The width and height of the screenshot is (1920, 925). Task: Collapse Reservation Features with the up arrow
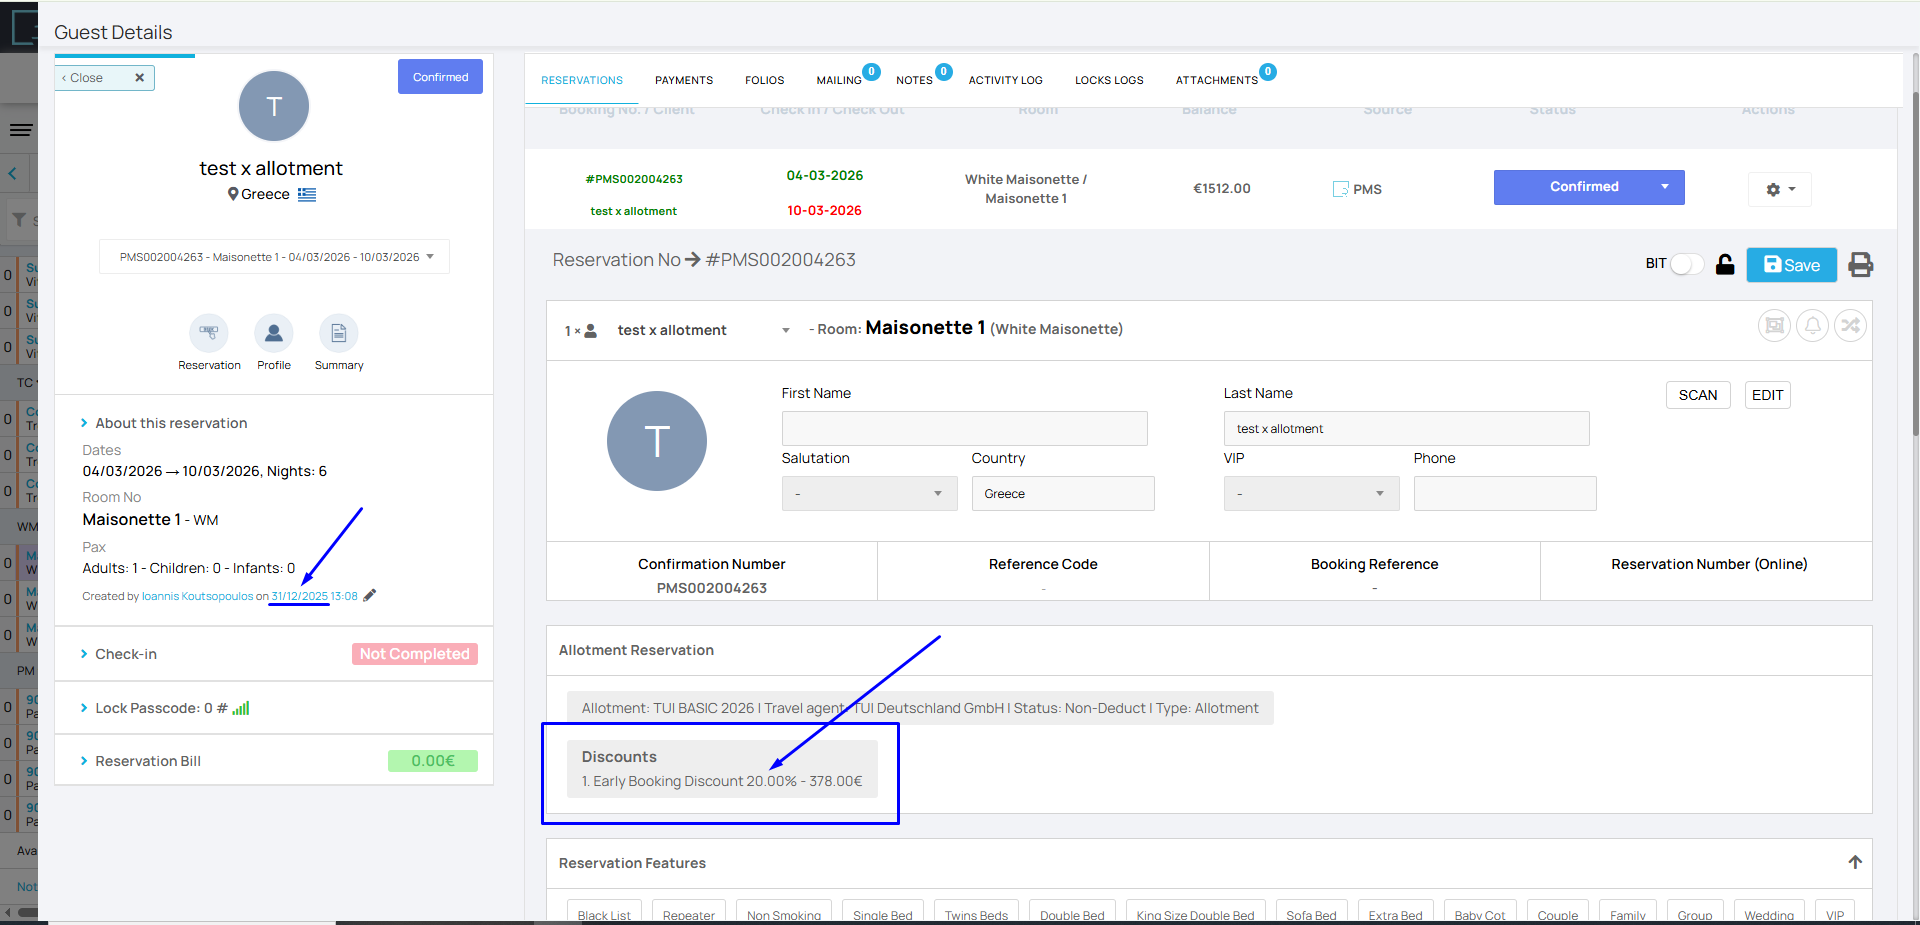pos(1855,862)
